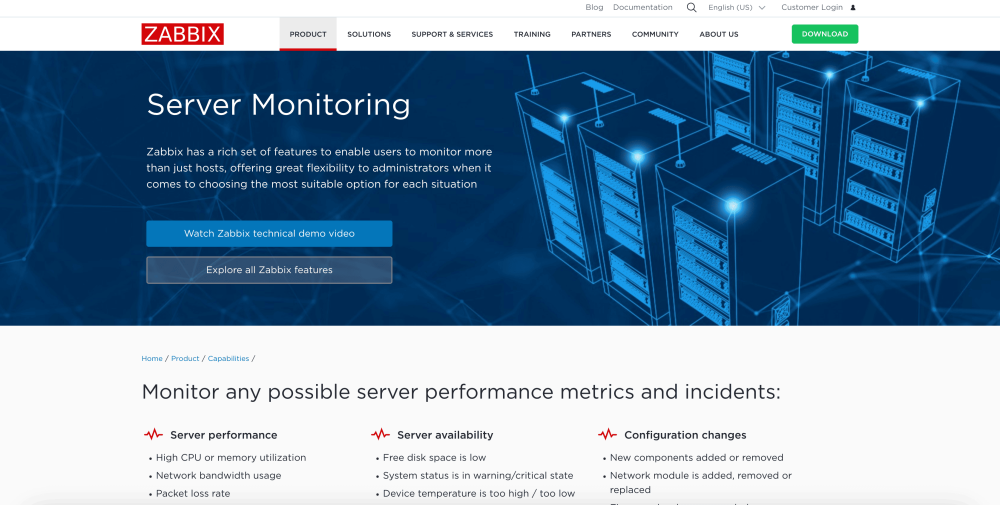
Task: Go to Home breadcrumb link
Action: (x=152, y=358)
